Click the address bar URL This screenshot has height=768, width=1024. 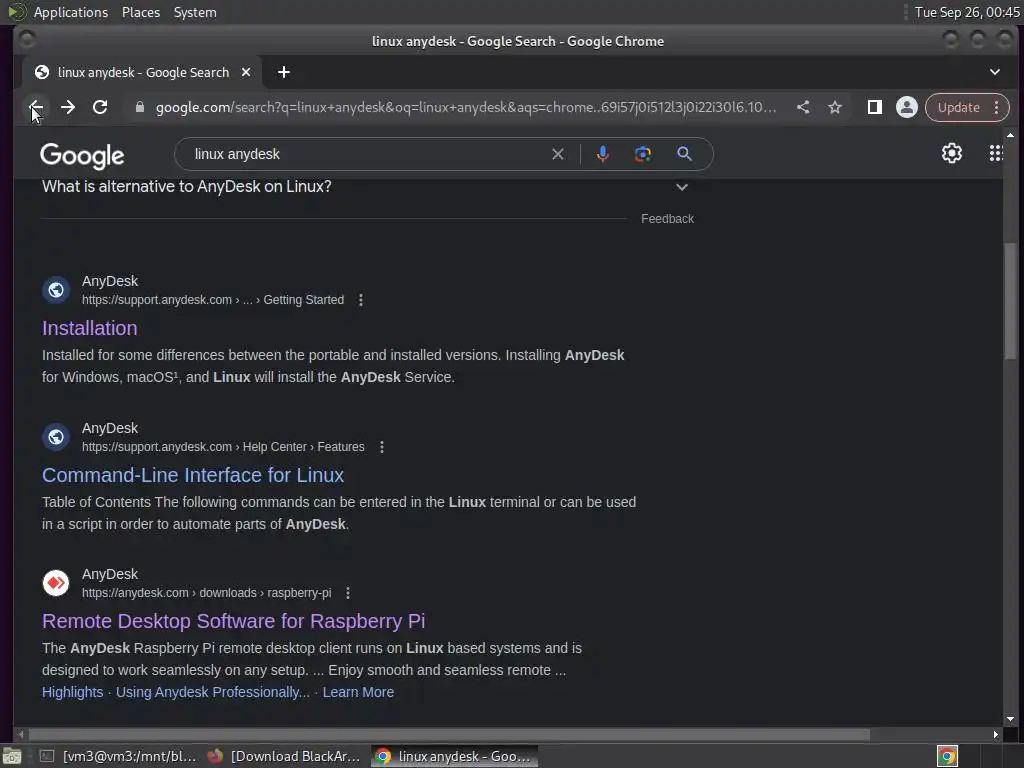click(466, 107)
